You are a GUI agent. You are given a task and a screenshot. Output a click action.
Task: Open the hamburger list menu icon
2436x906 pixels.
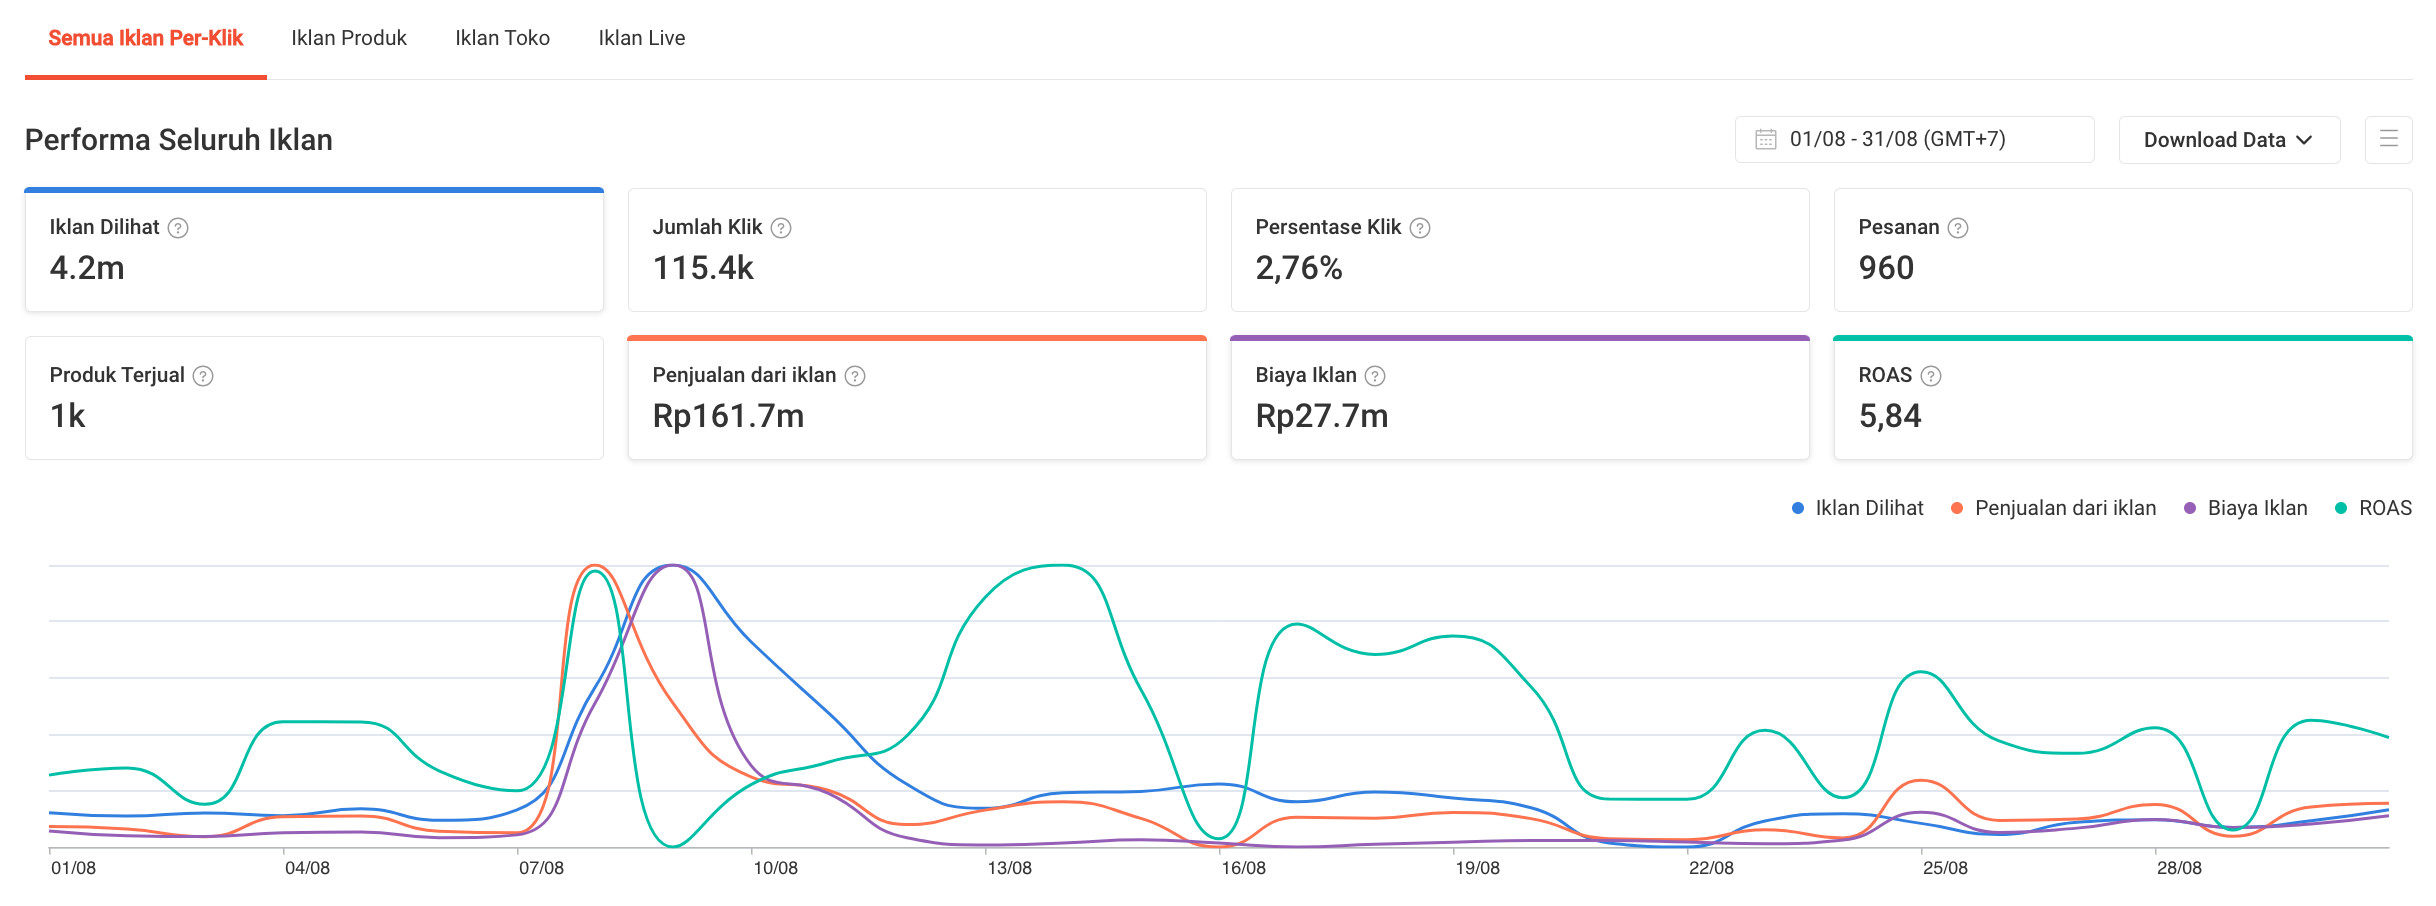coord(2388,139)
